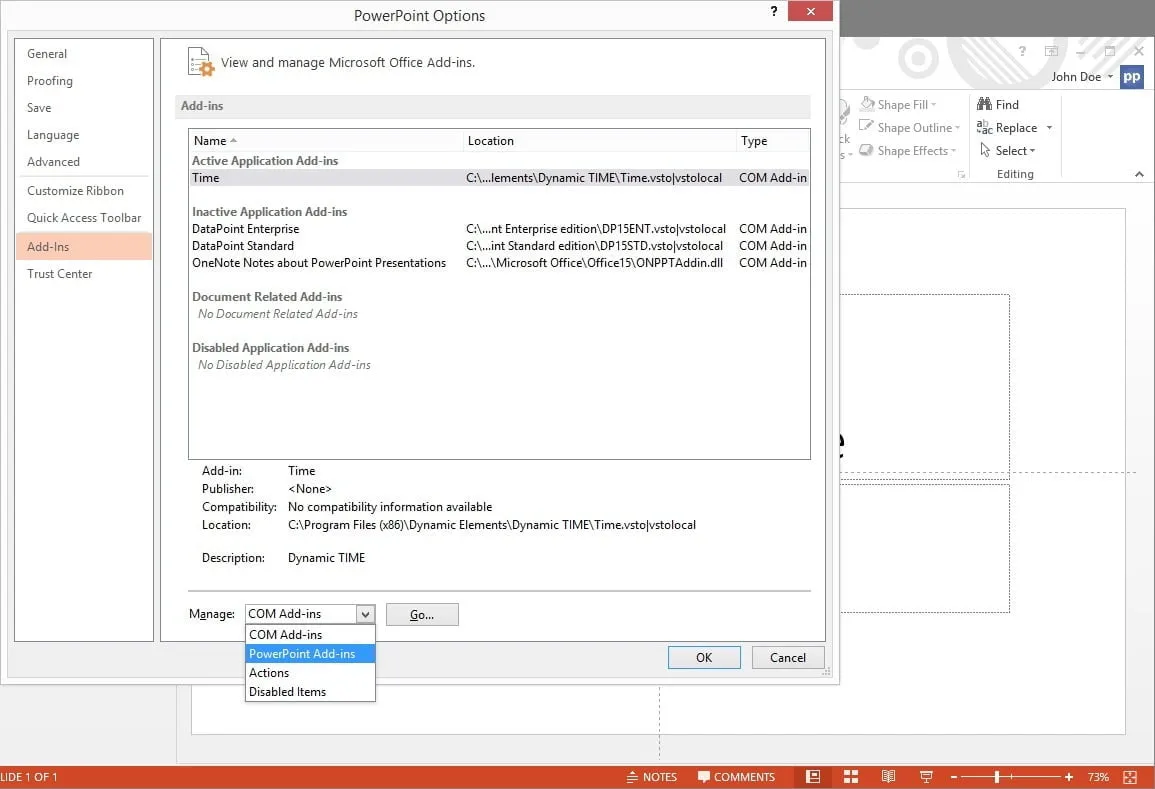Fit slide to current window
The height and width of the screenshot is (789, 1155).
click(1130, 777)
